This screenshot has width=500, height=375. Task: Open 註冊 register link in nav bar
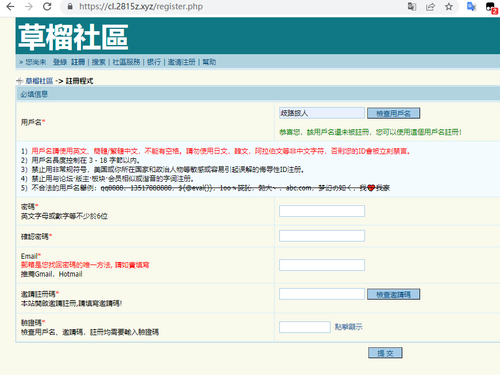click(x=78, y=62)
